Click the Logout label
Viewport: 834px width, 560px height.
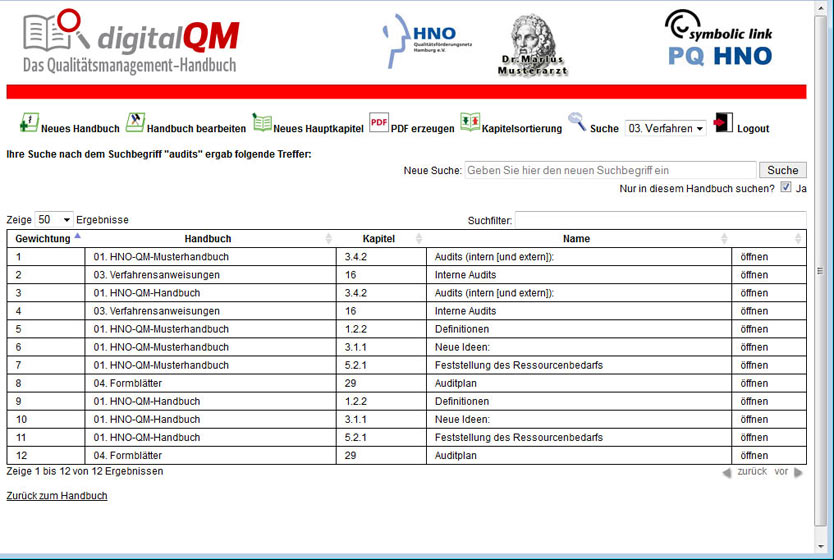click(x=753, y=129)
